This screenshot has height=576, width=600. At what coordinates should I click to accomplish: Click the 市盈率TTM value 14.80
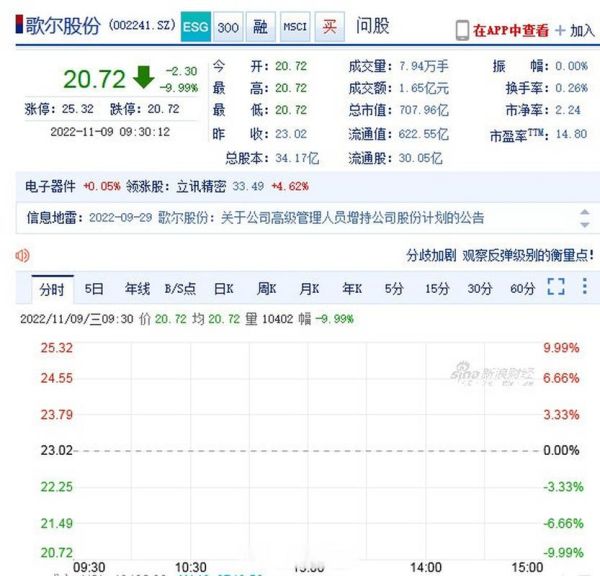coord(571,134)
